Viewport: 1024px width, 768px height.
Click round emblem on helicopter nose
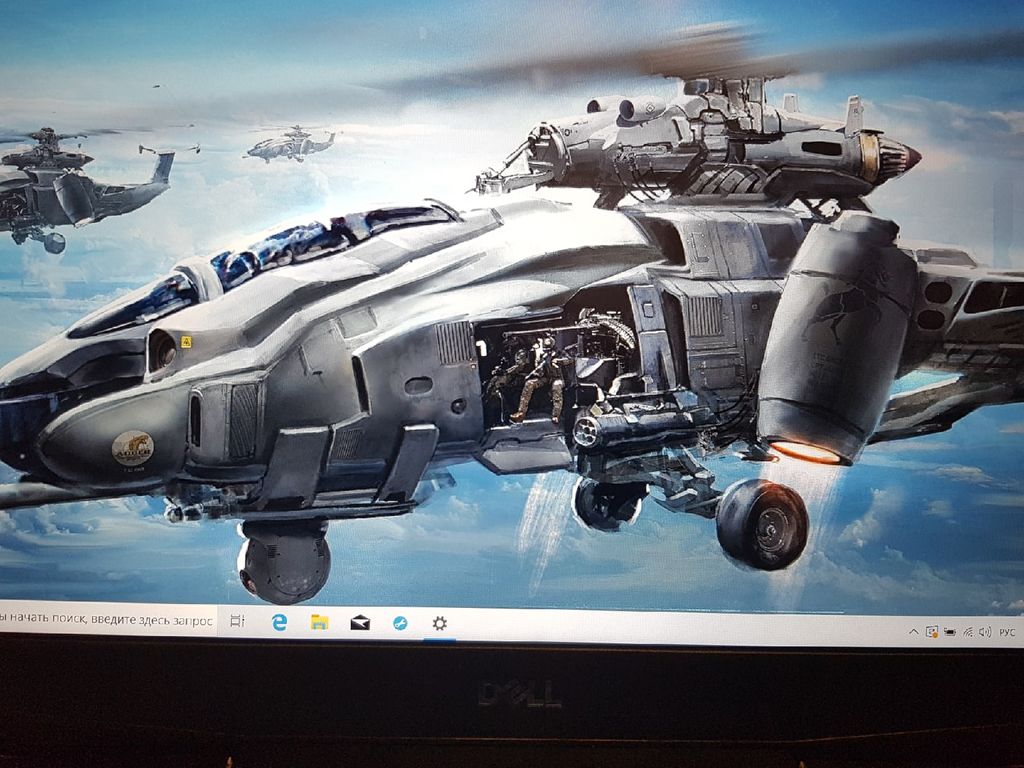132,447
